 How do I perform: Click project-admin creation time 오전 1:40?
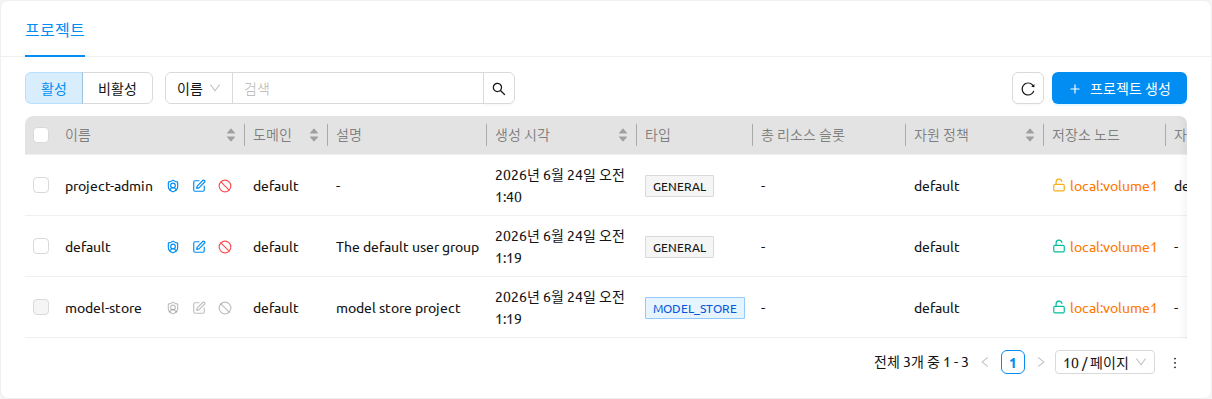click(560, 186)
